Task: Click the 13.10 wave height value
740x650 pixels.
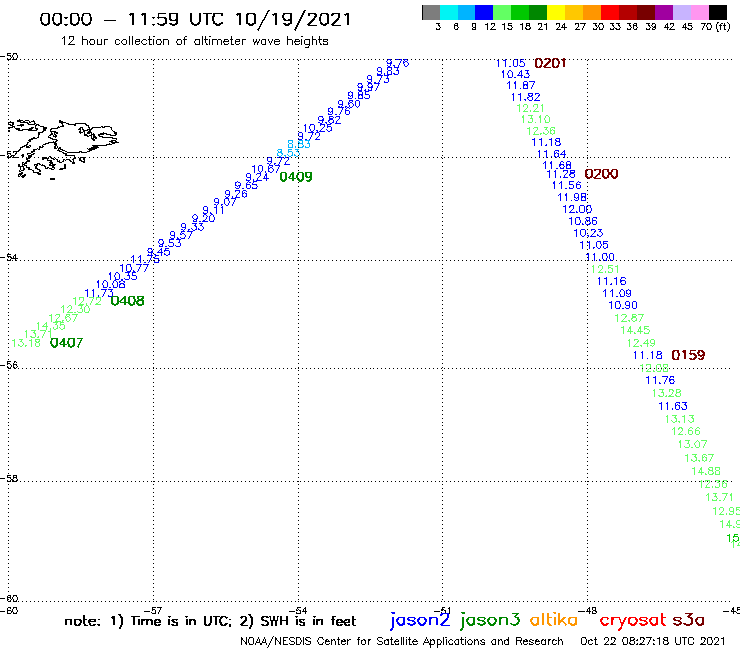Action: [x=536, y=119]
